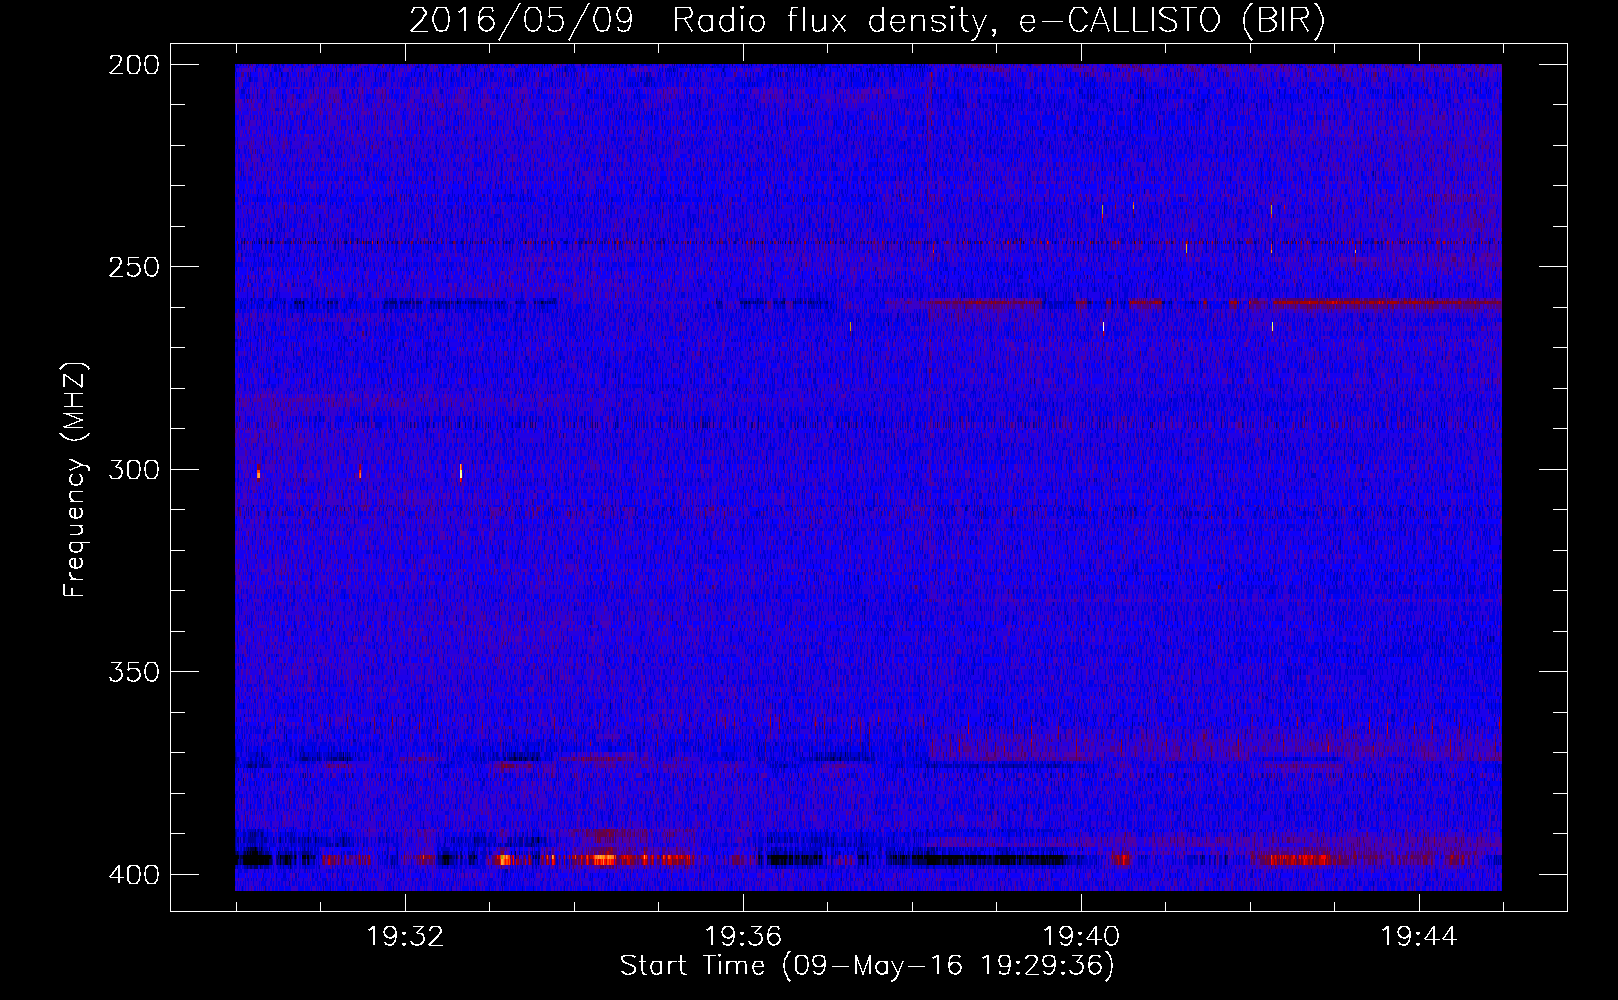Viewport: 1618px width, 1000px height.
Task: Click the 300 frequency tick label
Action: pyautogui.click(x=134, y=470)
